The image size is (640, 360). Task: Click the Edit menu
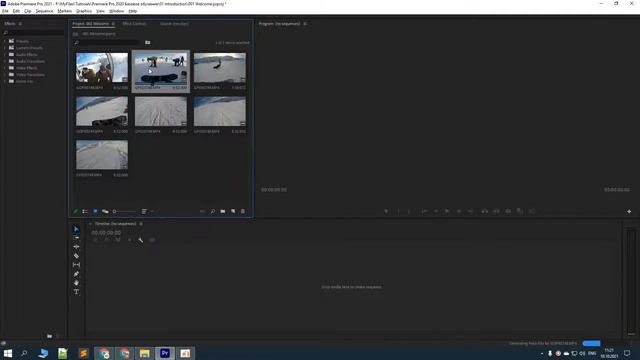pyautogui.click(x=16, y=11)
